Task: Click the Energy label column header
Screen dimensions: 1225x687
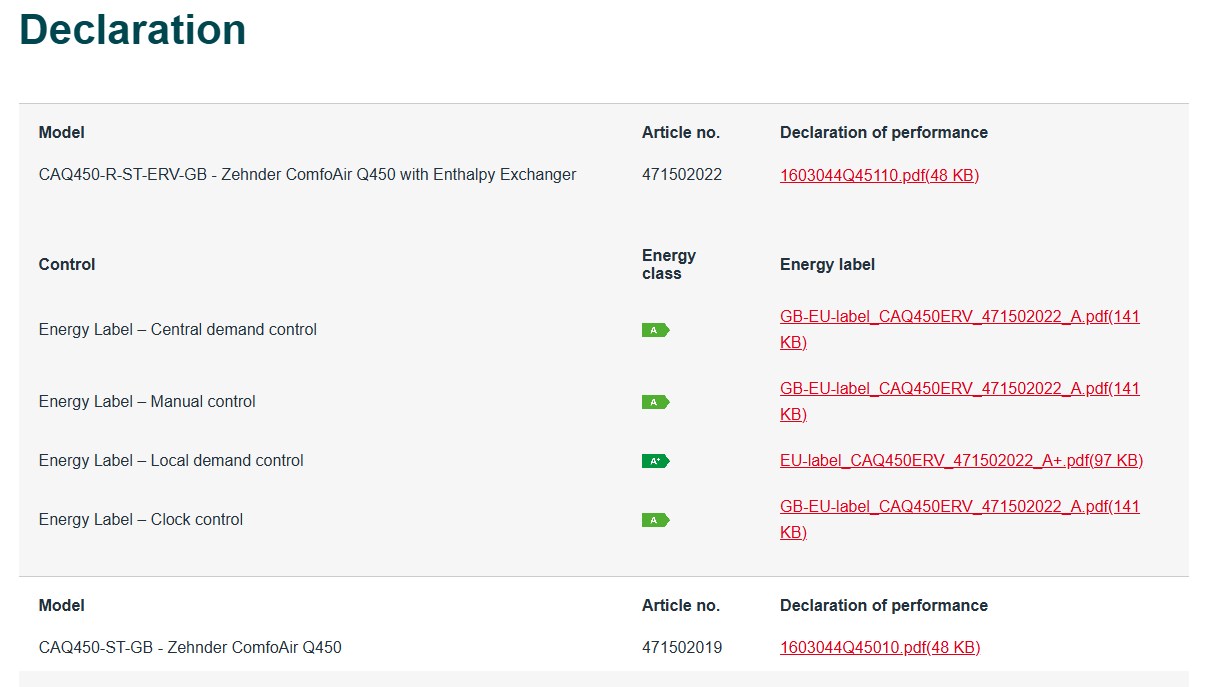Action: pyautogui.click(x=827, y=265)
